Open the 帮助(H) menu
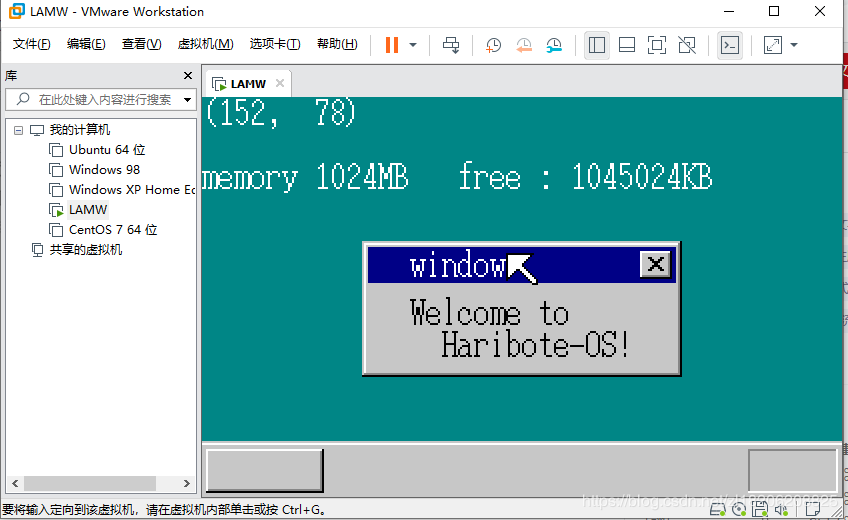The image size is (848, 520). (x=337, y=44)
